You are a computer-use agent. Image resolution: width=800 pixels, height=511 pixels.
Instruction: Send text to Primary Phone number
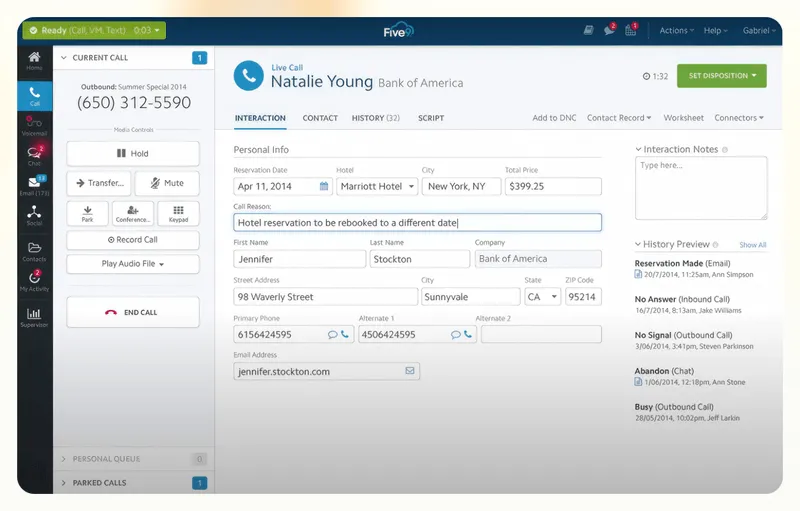(x=332, y=335)
